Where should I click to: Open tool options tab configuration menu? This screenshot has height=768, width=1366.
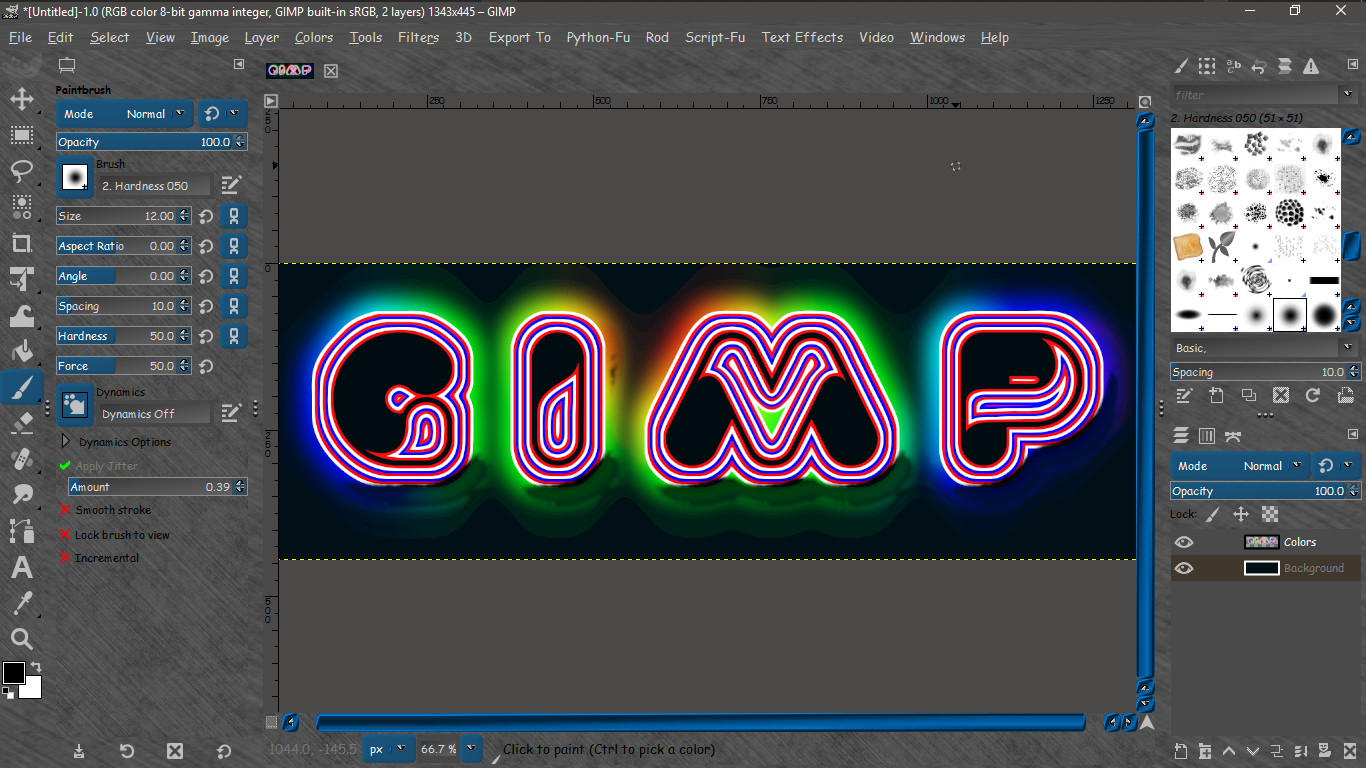coord(239,64)
